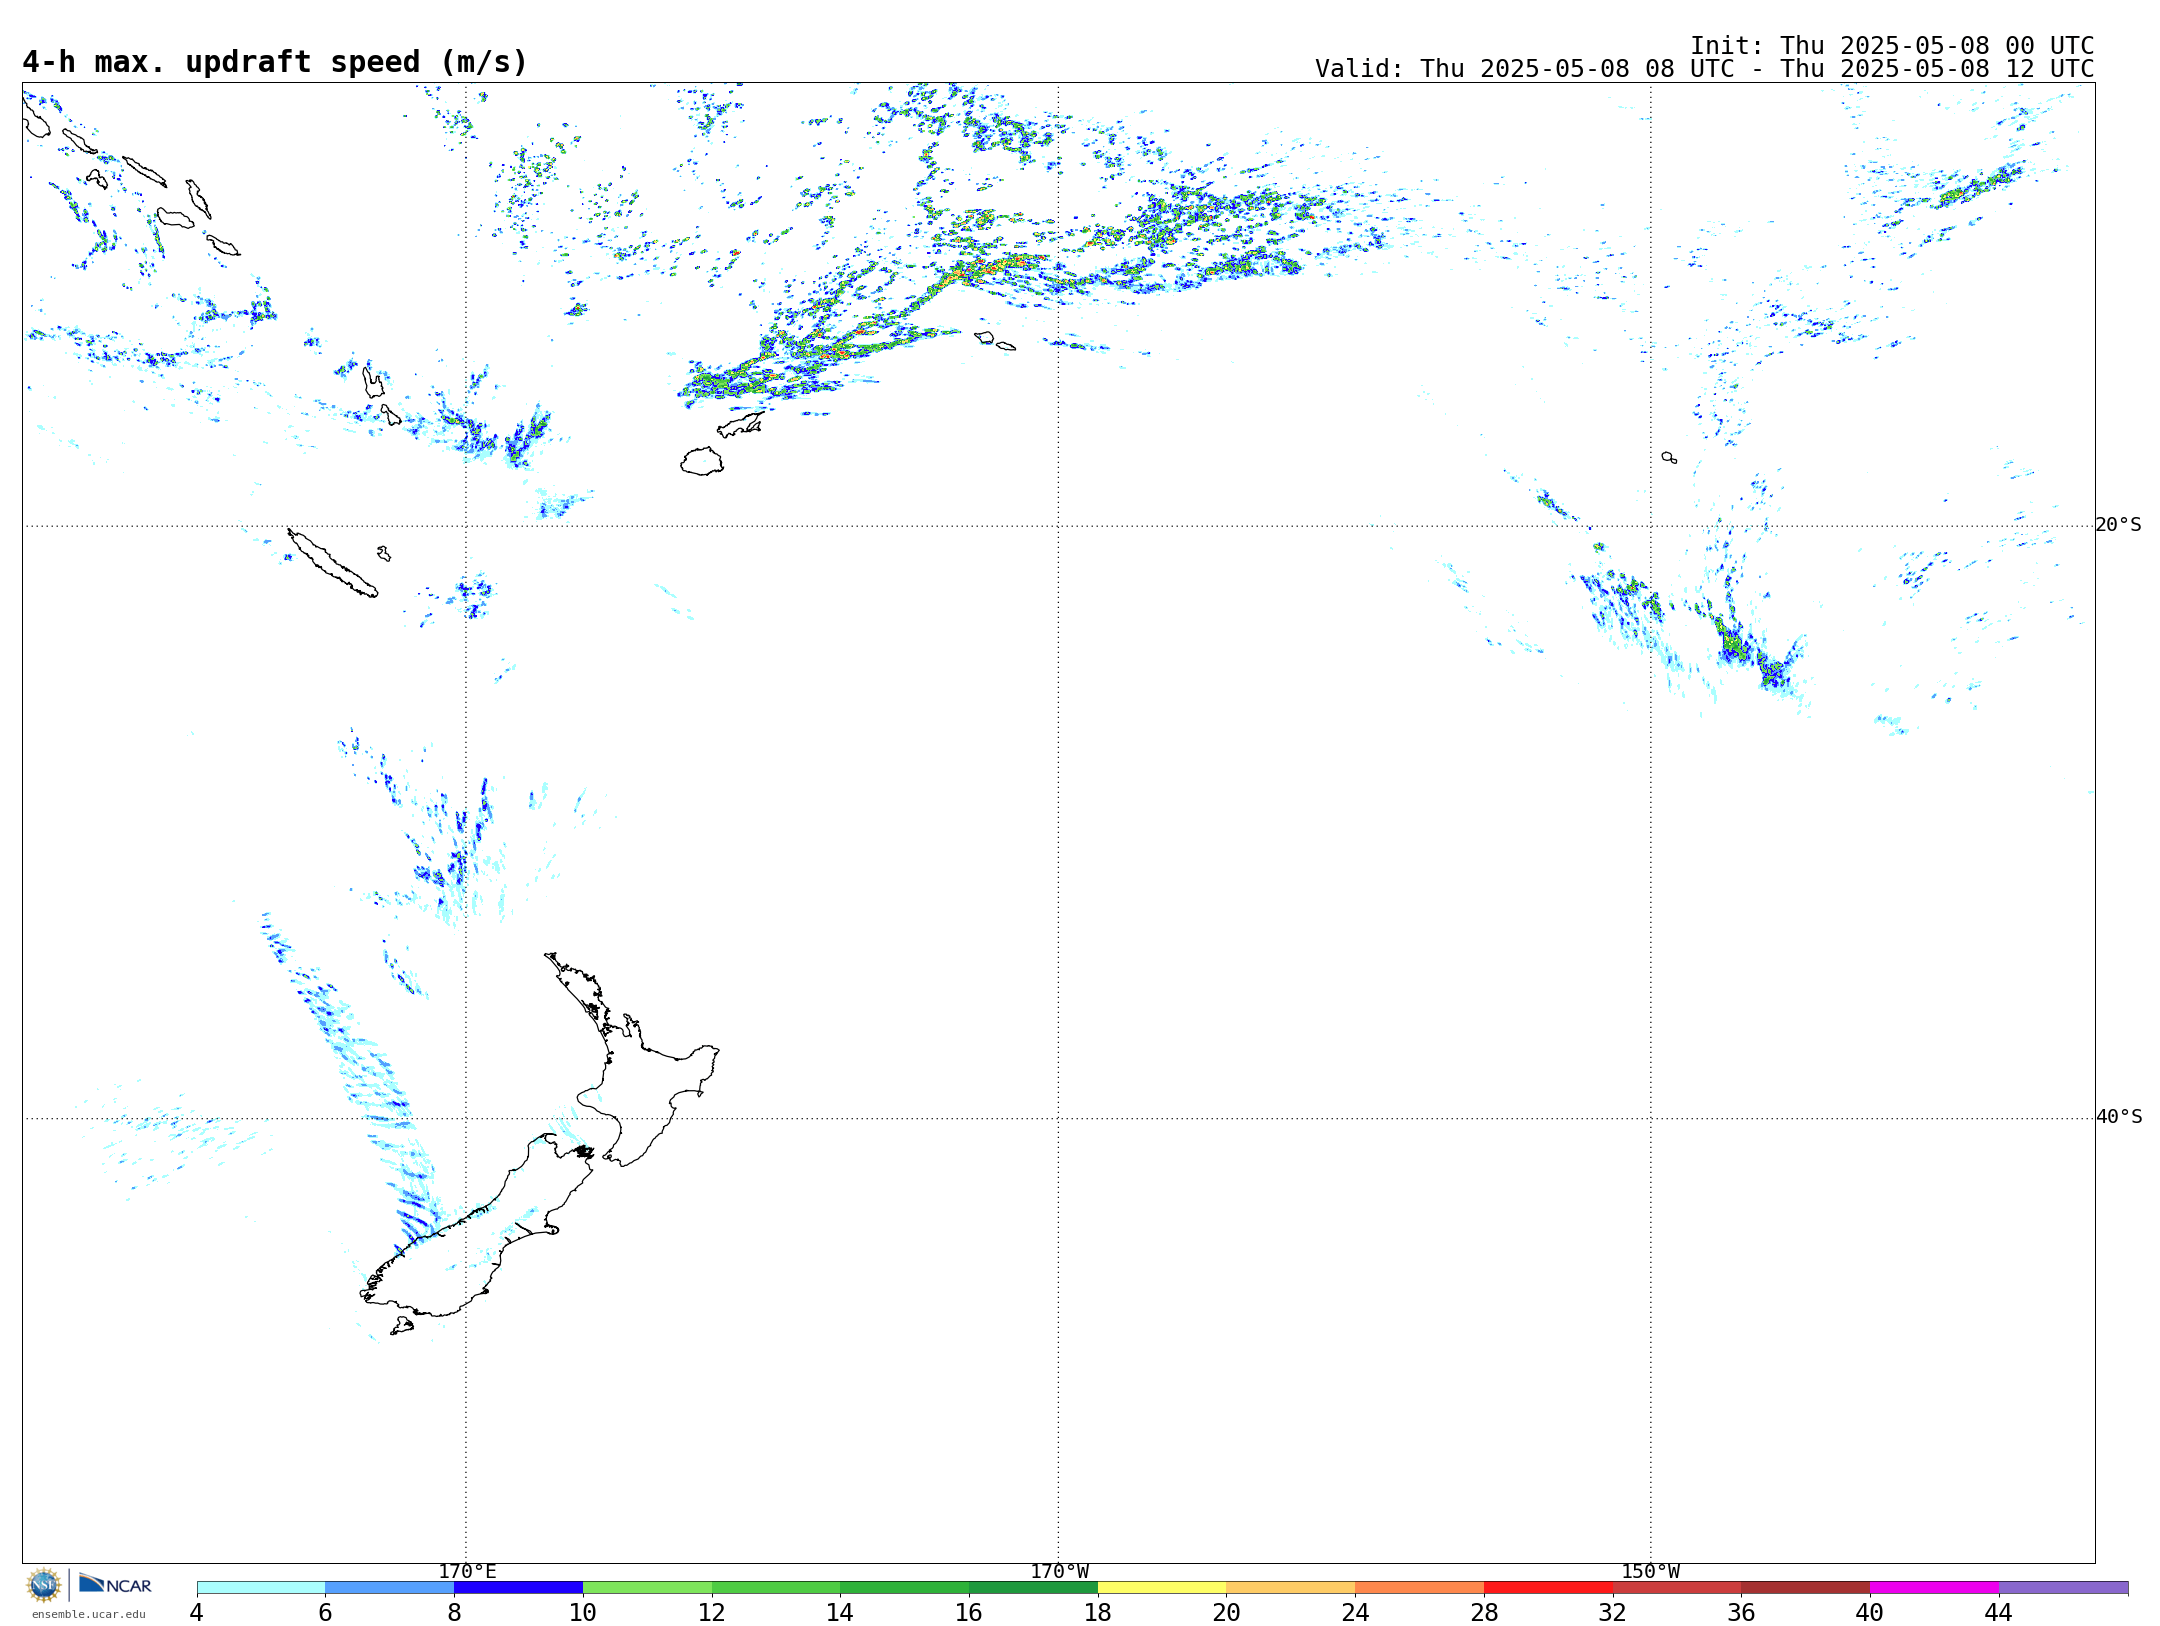This screenshot has height=1626, width=2160.
Task: Click the 170°E longitude label
Action: click(x=467, y=1571)
